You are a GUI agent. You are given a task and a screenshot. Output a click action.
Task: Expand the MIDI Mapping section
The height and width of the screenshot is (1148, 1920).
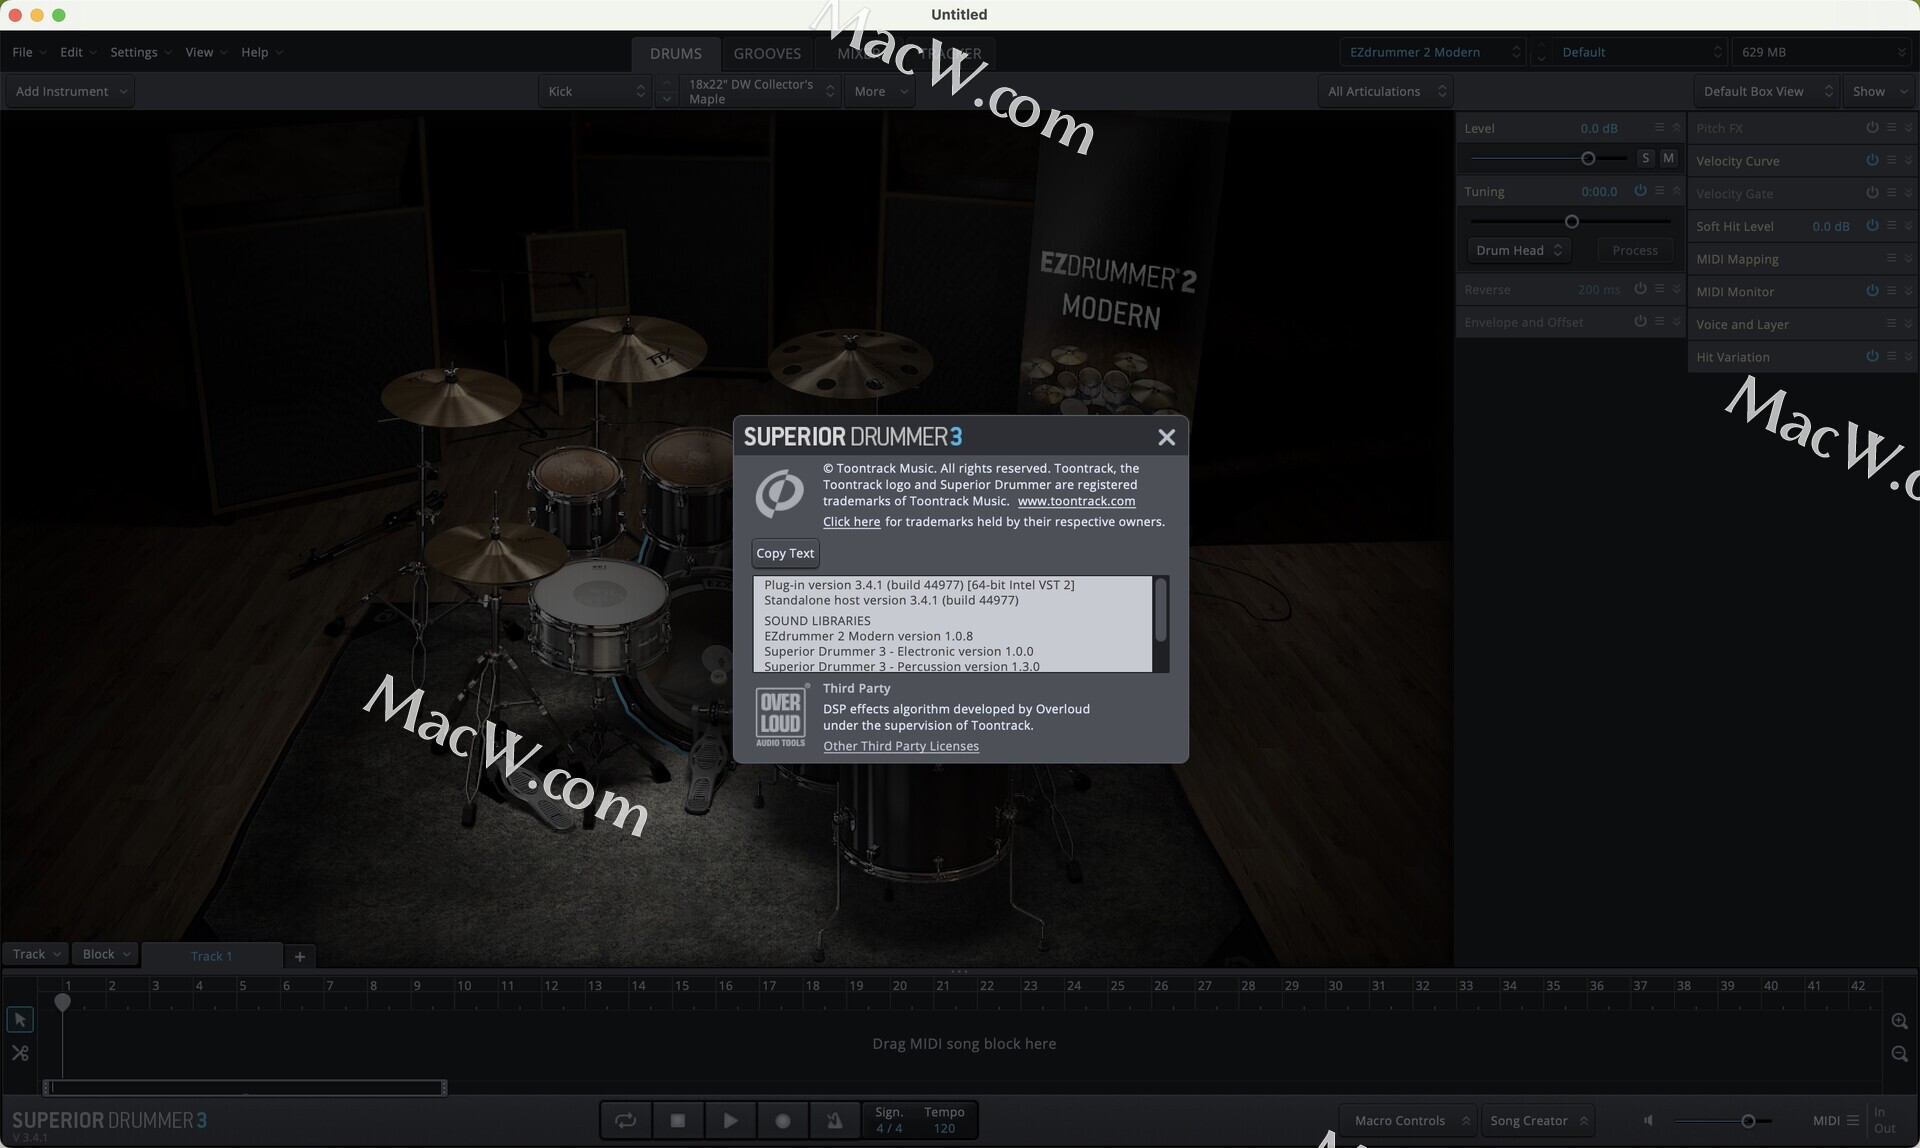click(x=1908, y=258)
